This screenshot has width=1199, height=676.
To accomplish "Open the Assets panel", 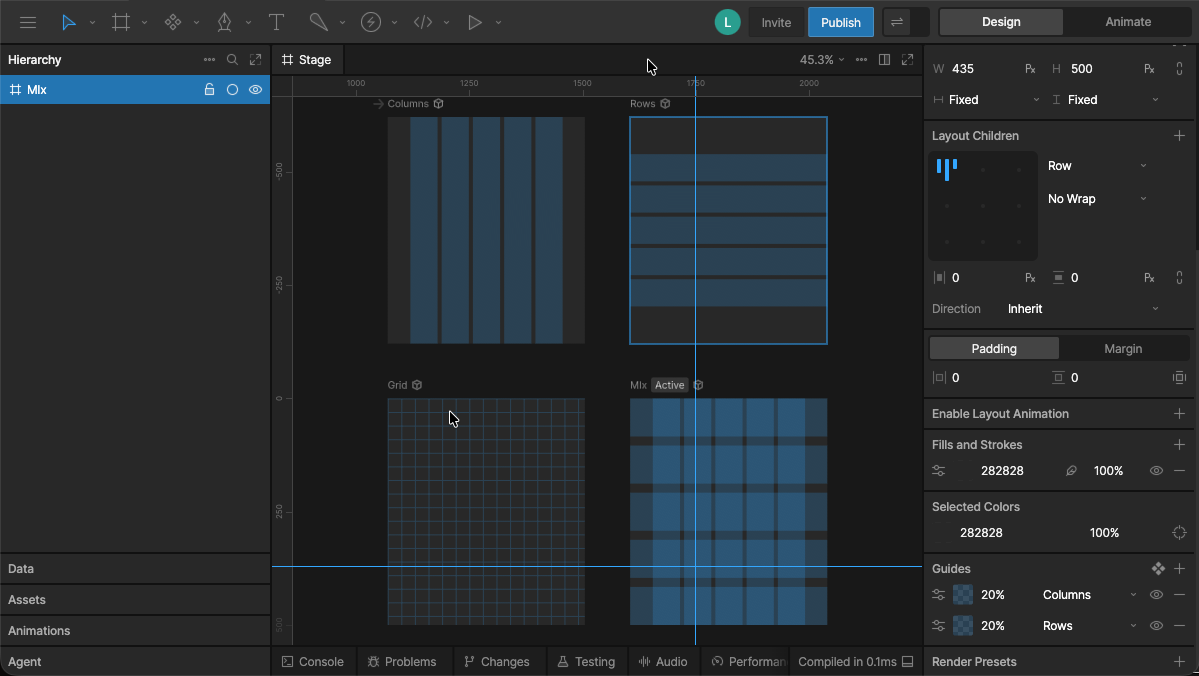I will coord(135,600).
